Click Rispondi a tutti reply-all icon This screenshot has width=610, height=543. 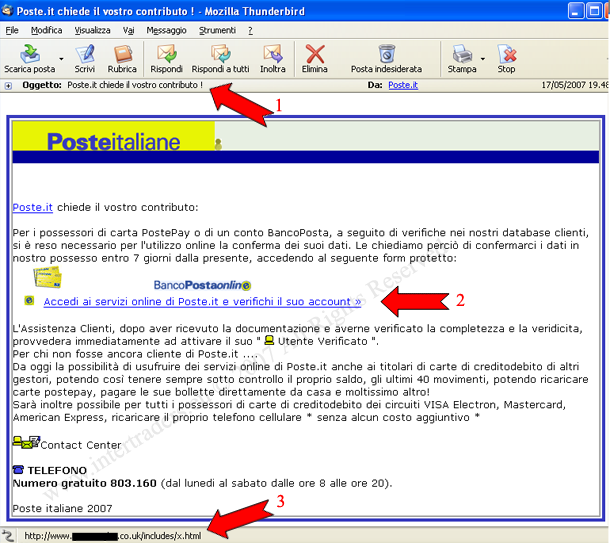pyautogui.click(x=221, y=54)
